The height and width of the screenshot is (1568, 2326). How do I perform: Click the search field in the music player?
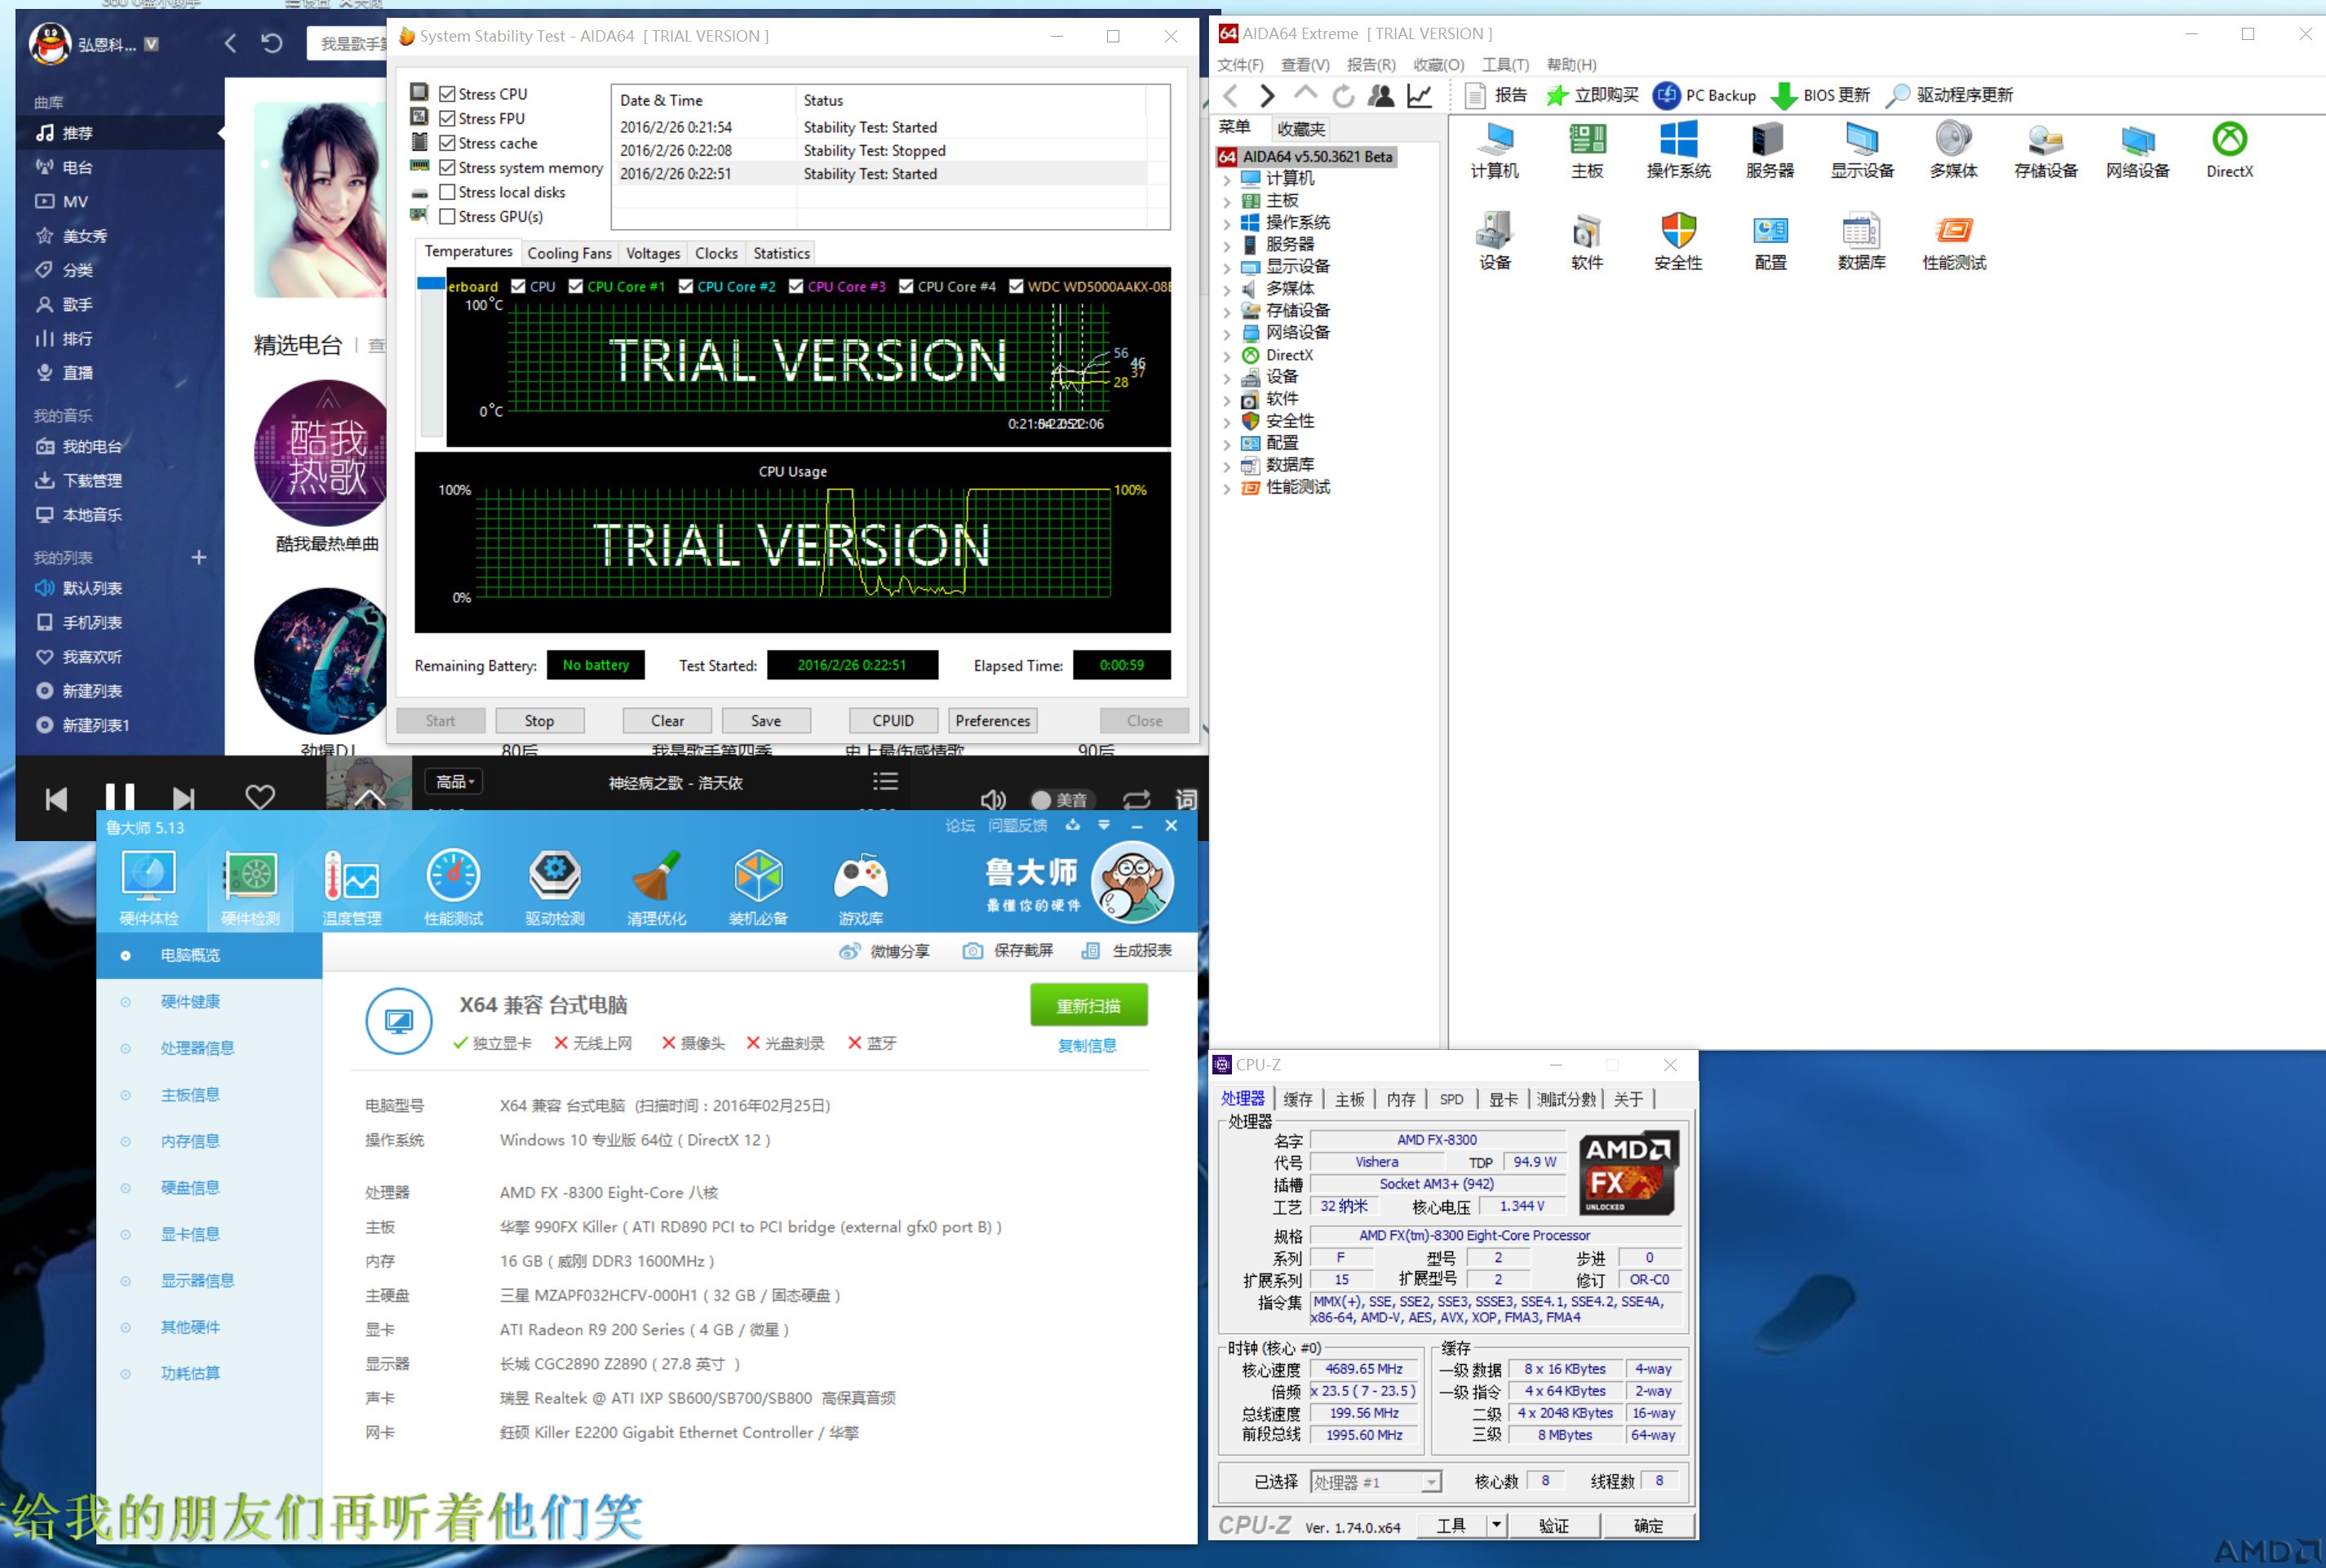pos(348,44)
